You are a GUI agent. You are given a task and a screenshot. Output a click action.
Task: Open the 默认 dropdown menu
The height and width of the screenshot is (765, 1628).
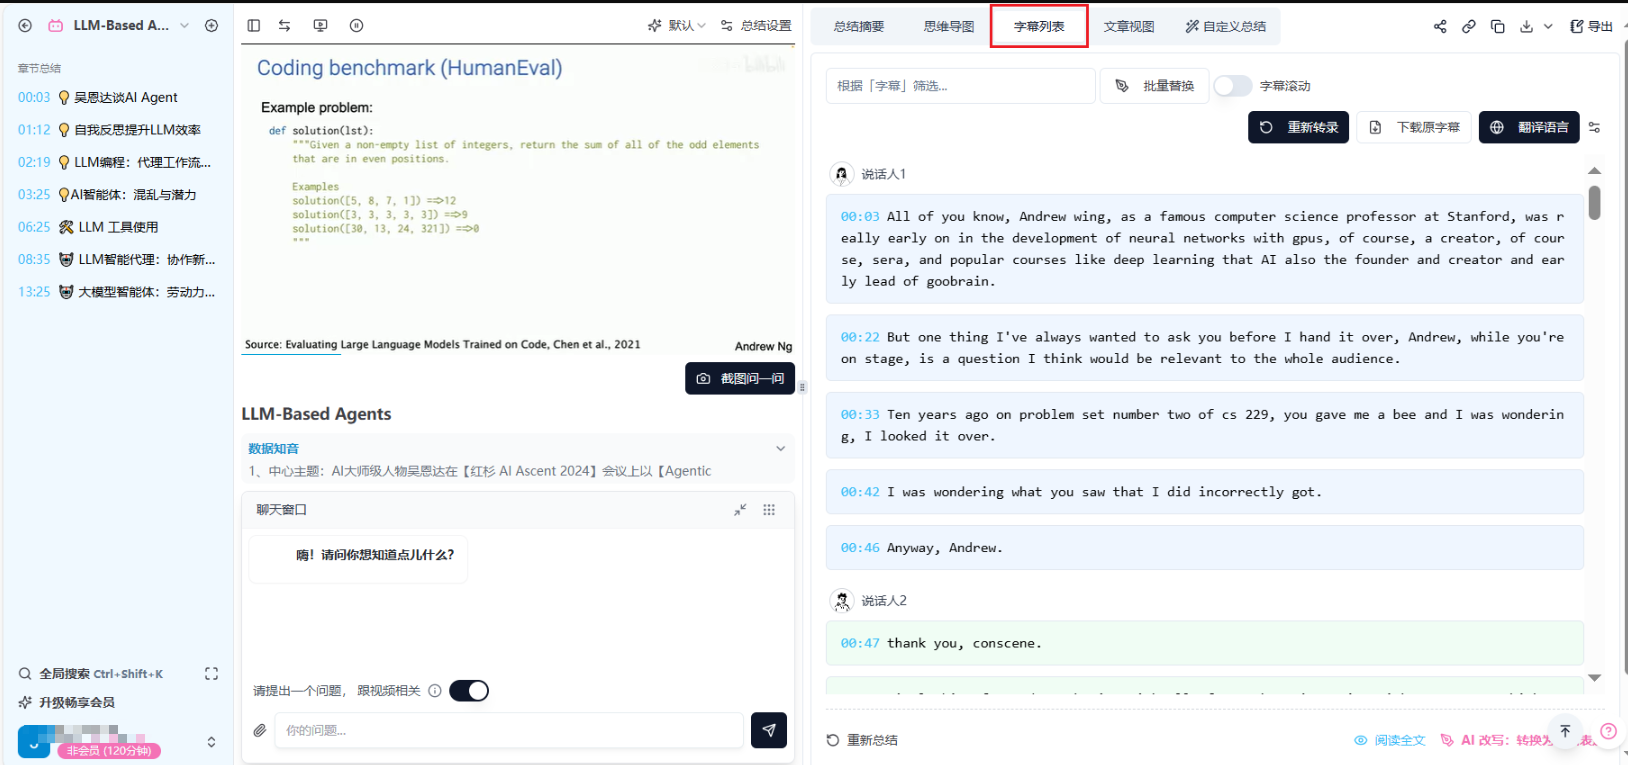677,26
